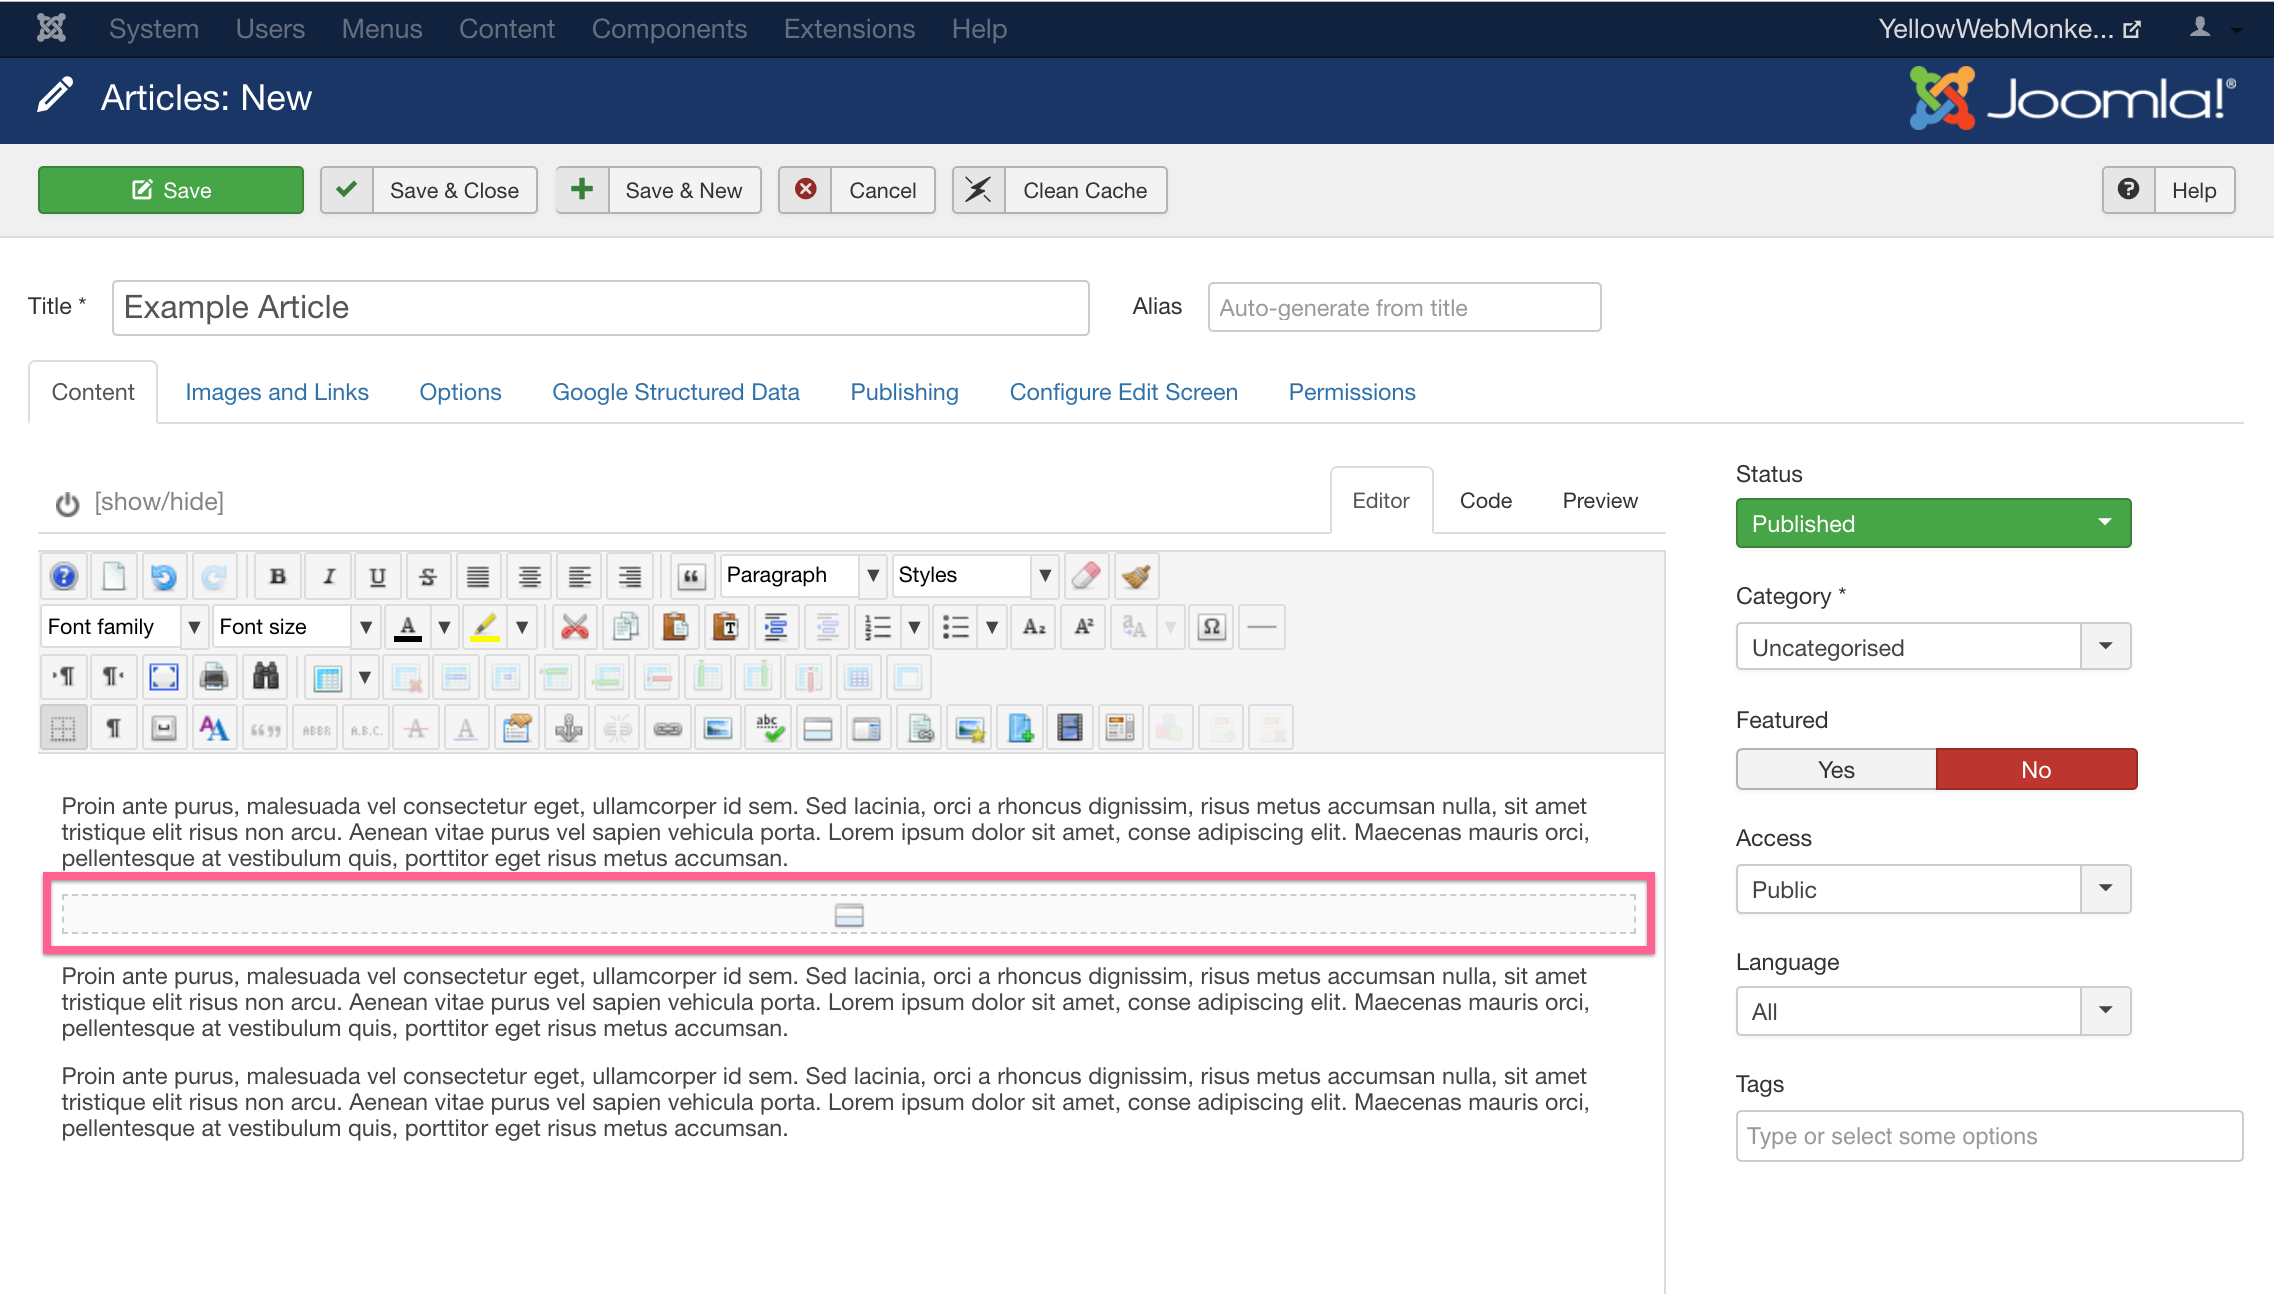Select the Paragraph style dropdown

pos(795,574)
